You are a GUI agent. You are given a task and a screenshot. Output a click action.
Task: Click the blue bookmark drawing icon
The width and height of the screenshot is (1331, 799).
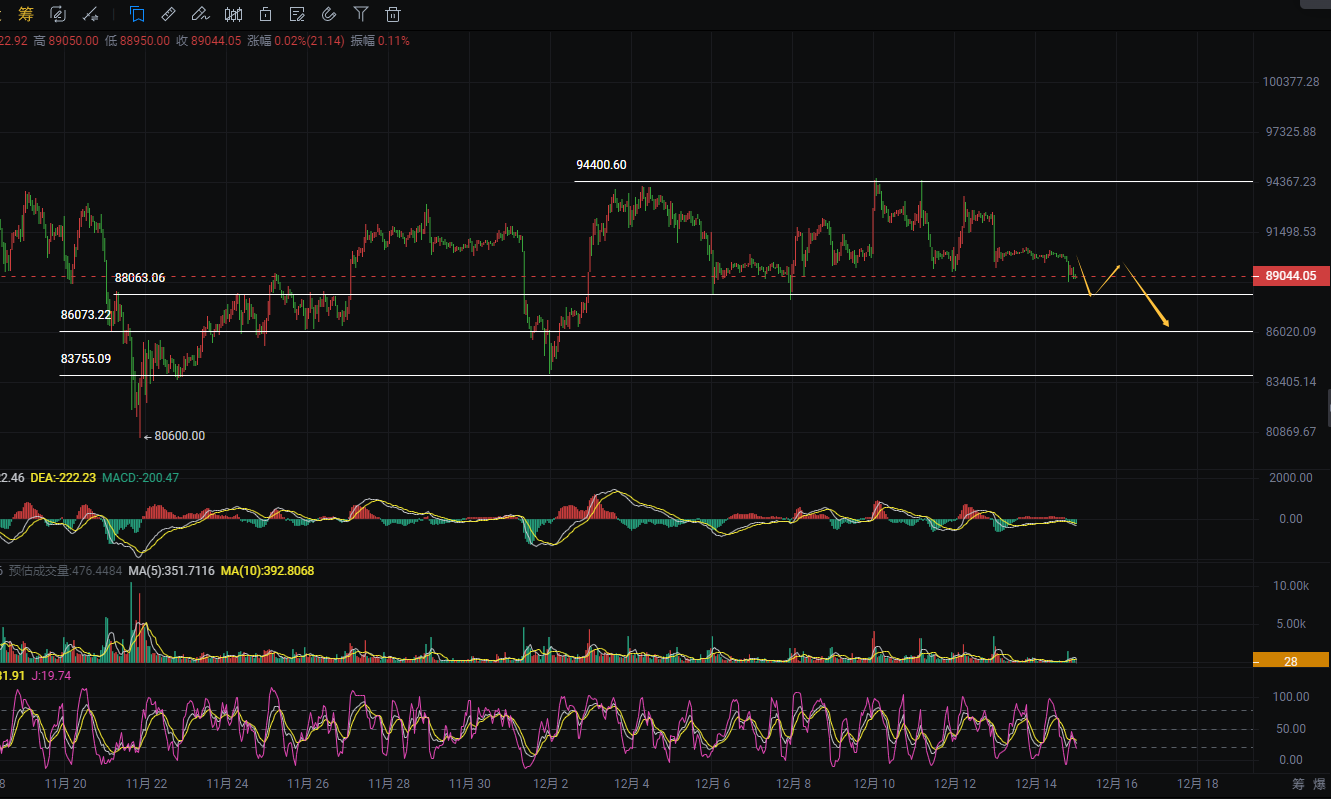137,14
